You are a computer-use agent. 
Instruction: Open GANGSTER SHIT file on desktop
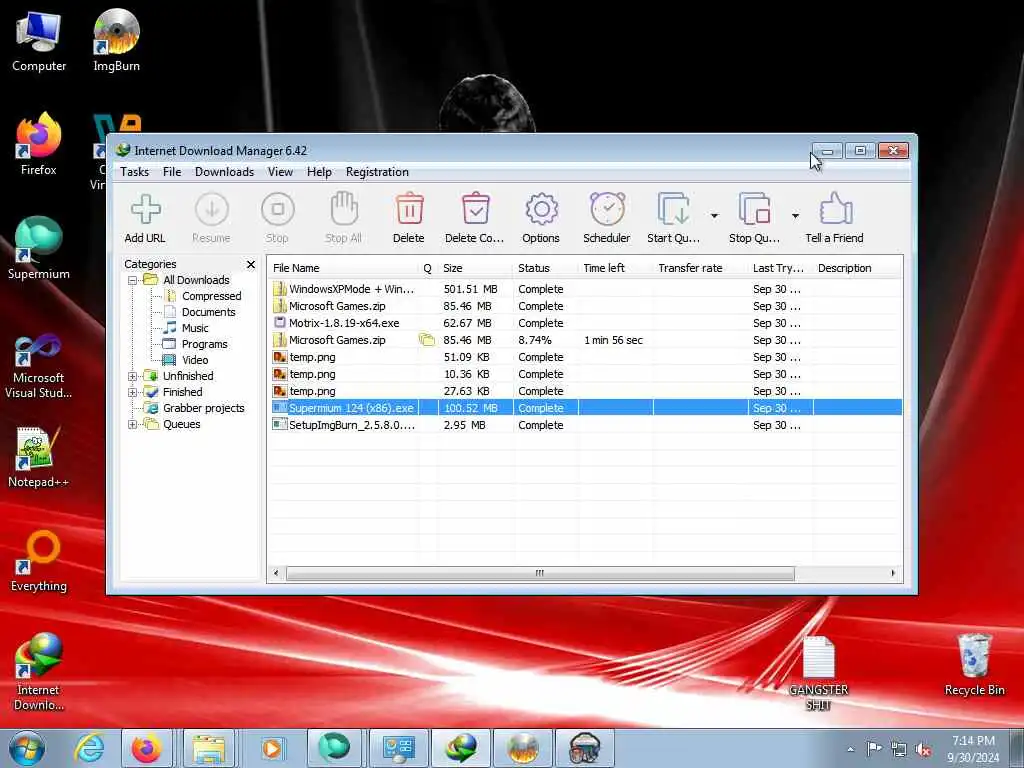[818, 673]
